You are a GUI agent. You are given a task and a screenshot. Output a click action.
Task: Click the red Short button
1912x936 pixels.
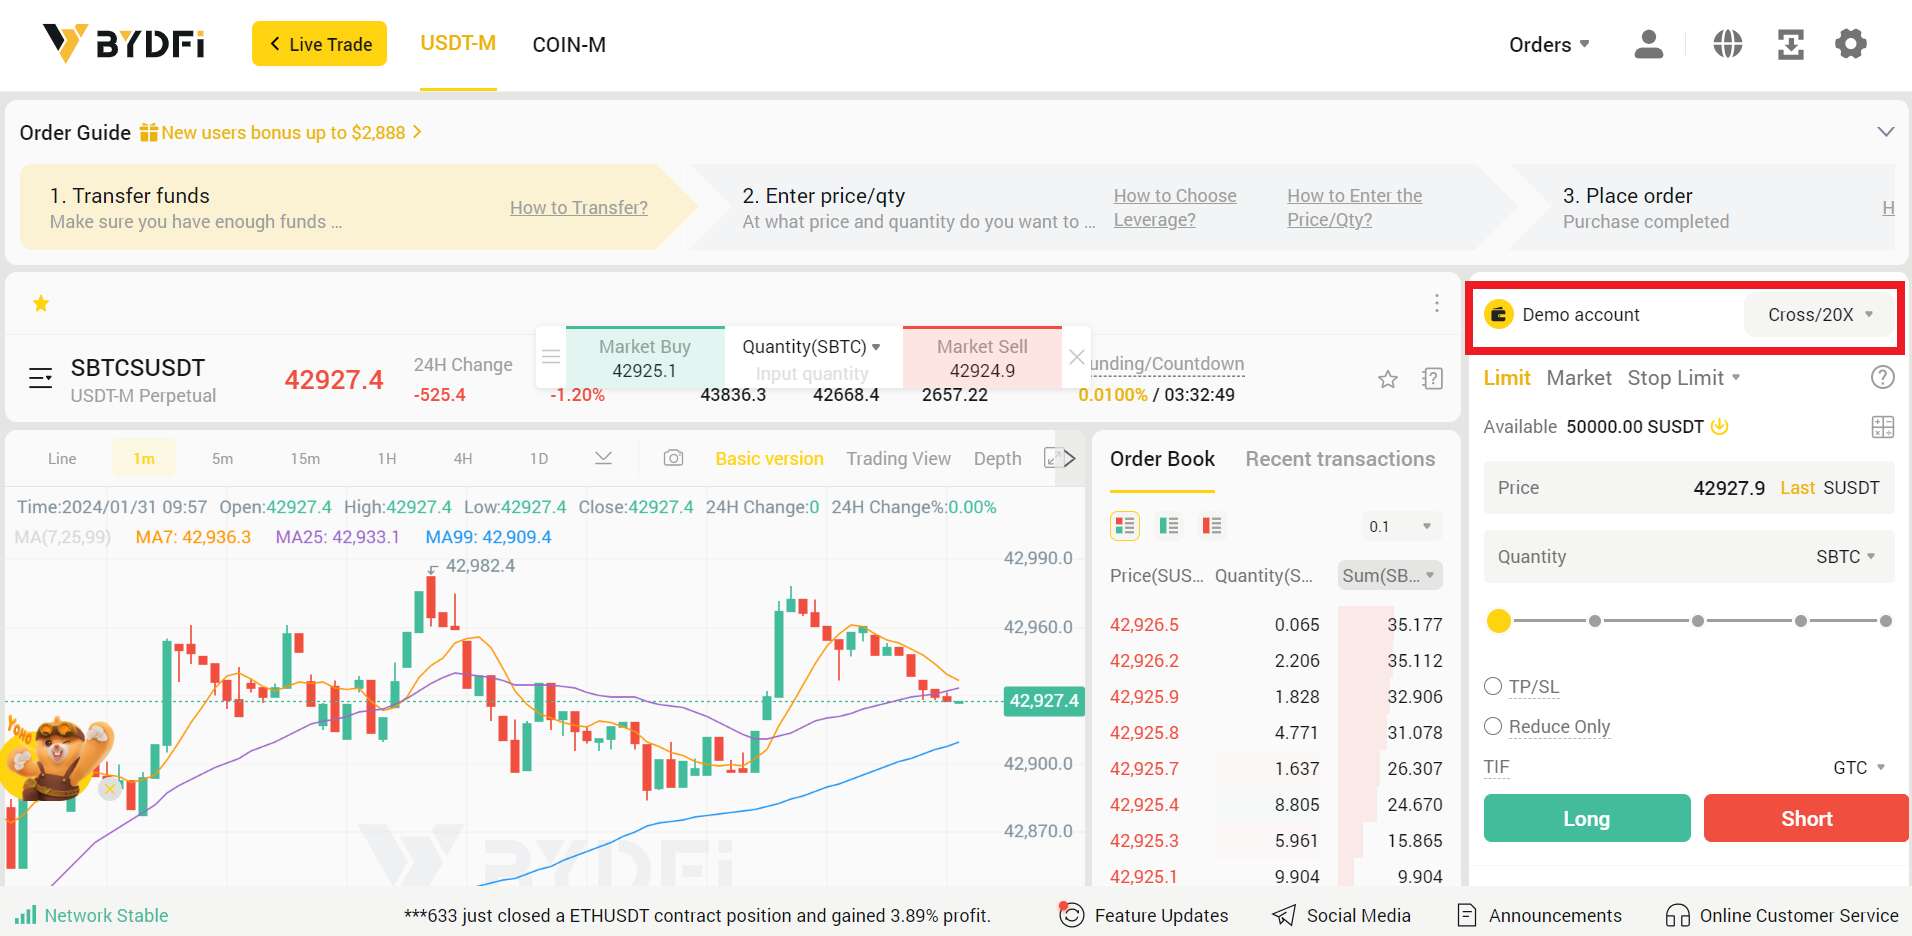coord(1806,818)
